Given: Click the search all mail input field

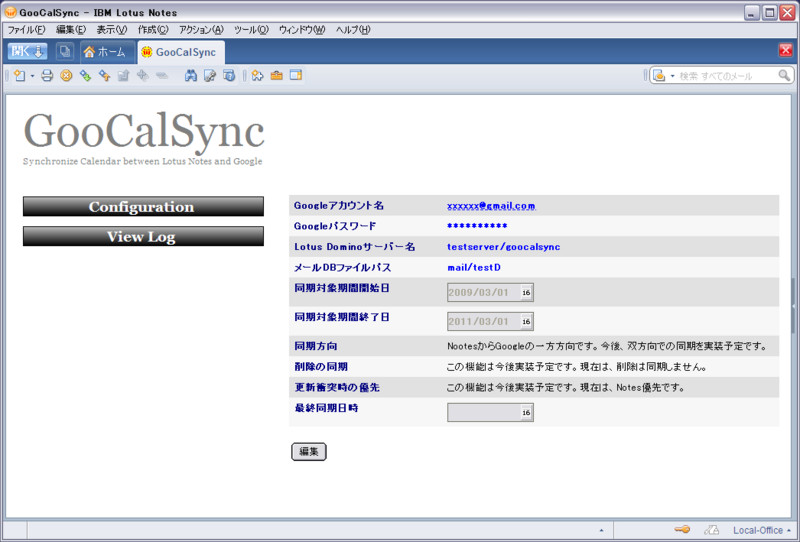Looking at the screenshot, I should pos(727,76).
